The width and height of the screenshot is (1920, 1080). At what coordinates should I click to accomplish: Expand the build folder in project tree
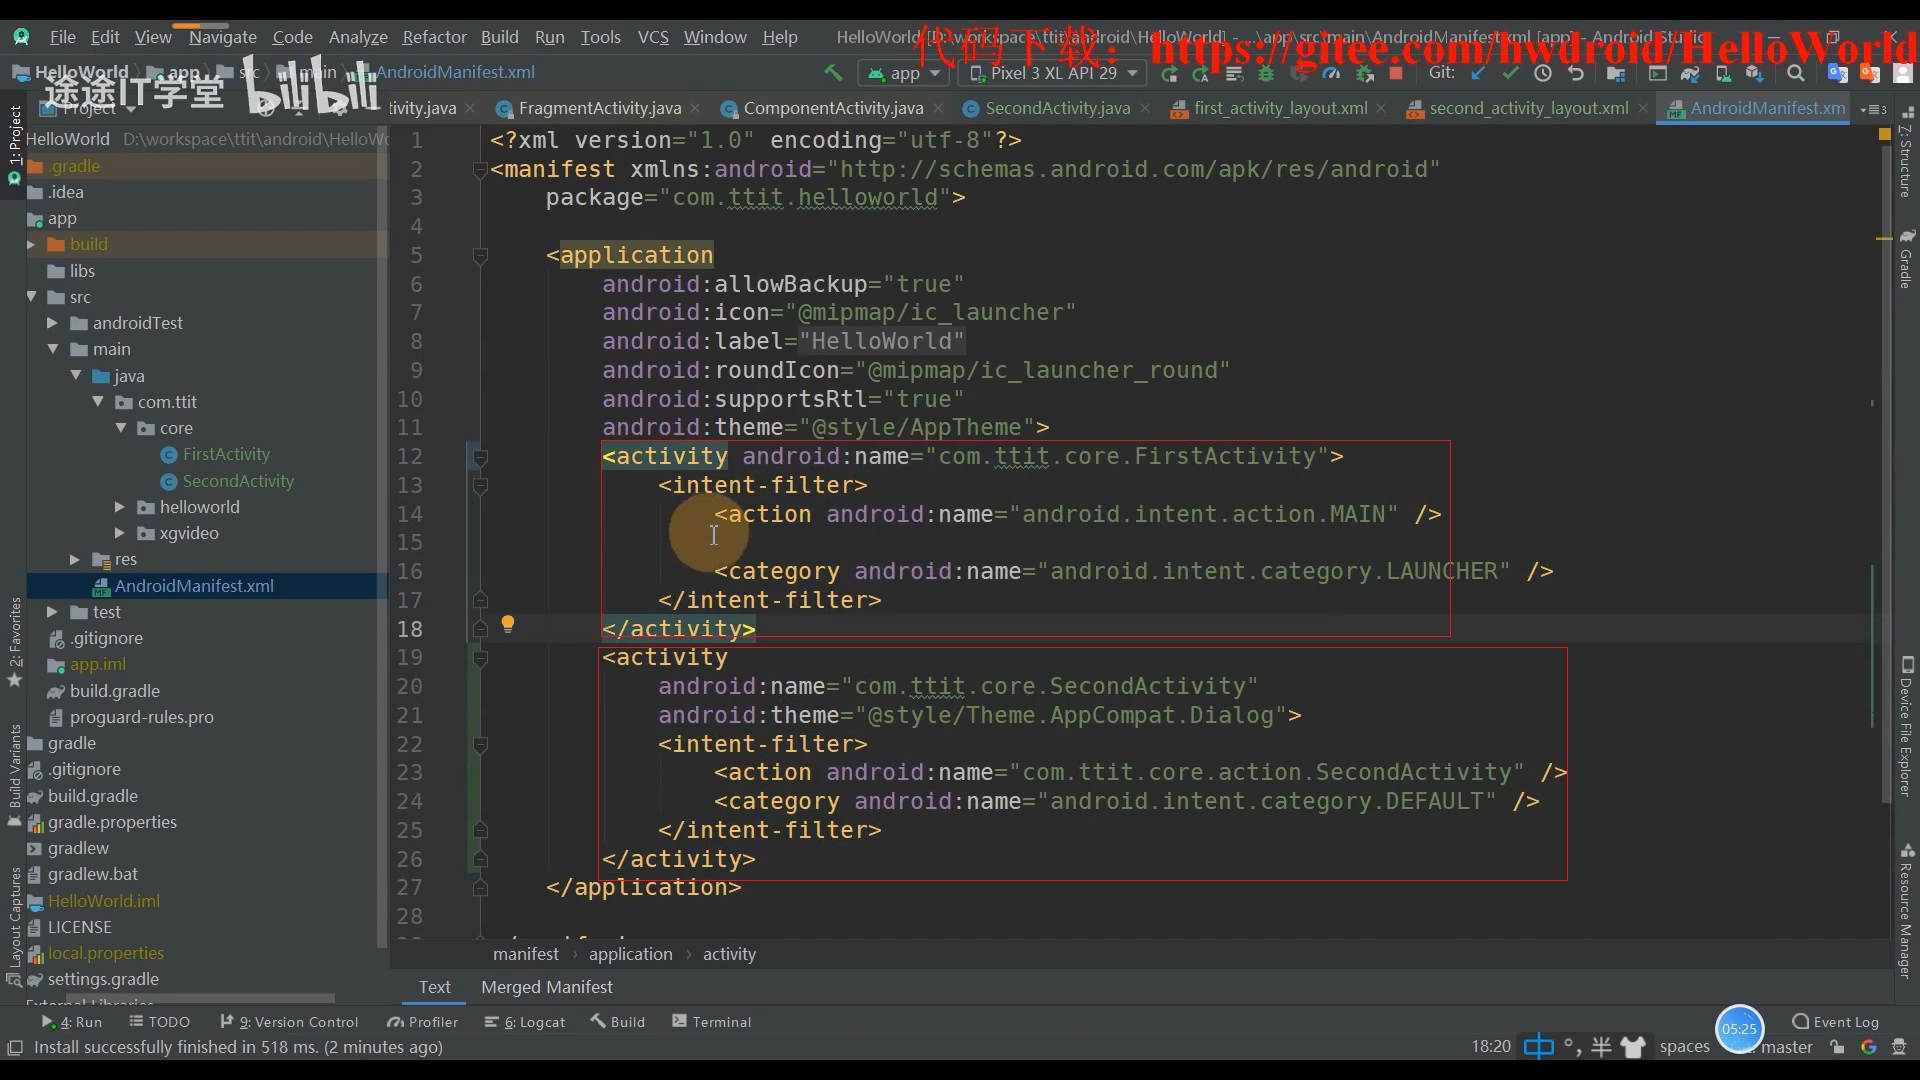[31, 244]
